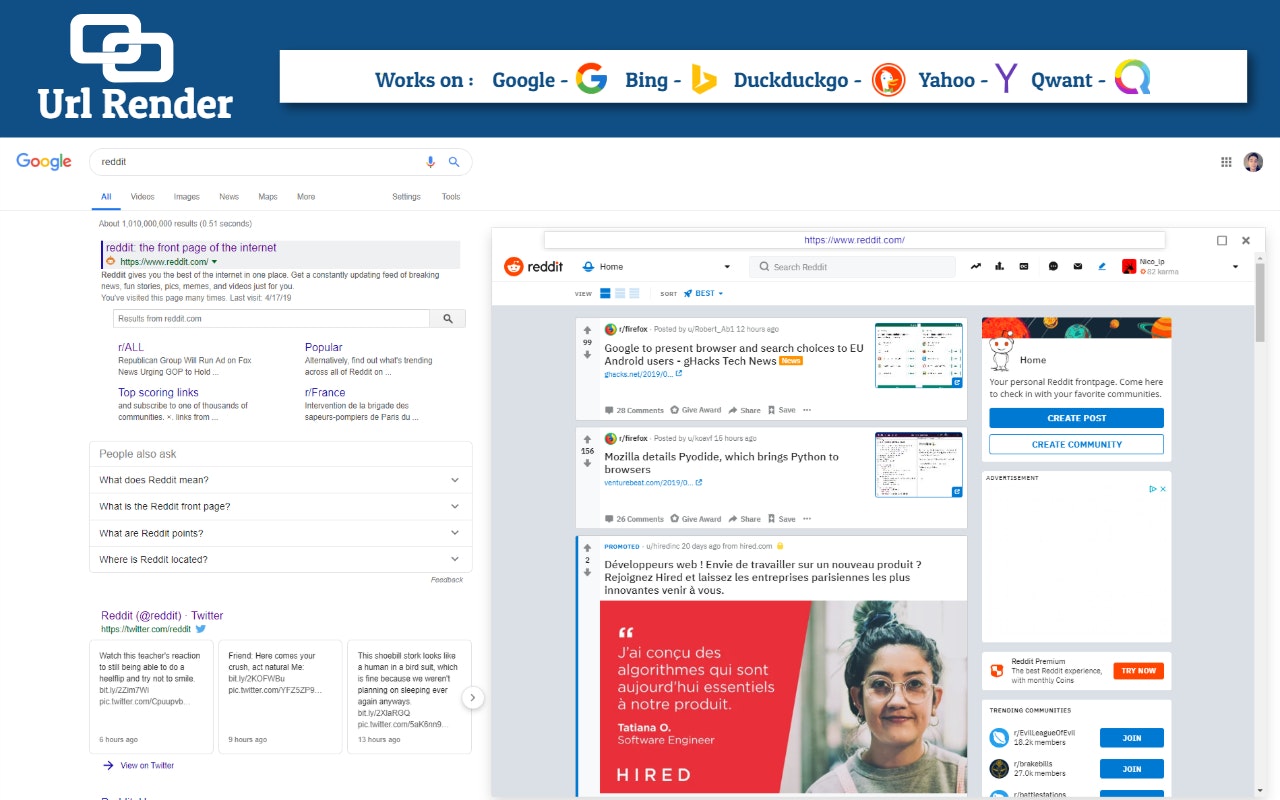Click the CREATE POST button
1280x800 pixels.
click(1076, 418)
